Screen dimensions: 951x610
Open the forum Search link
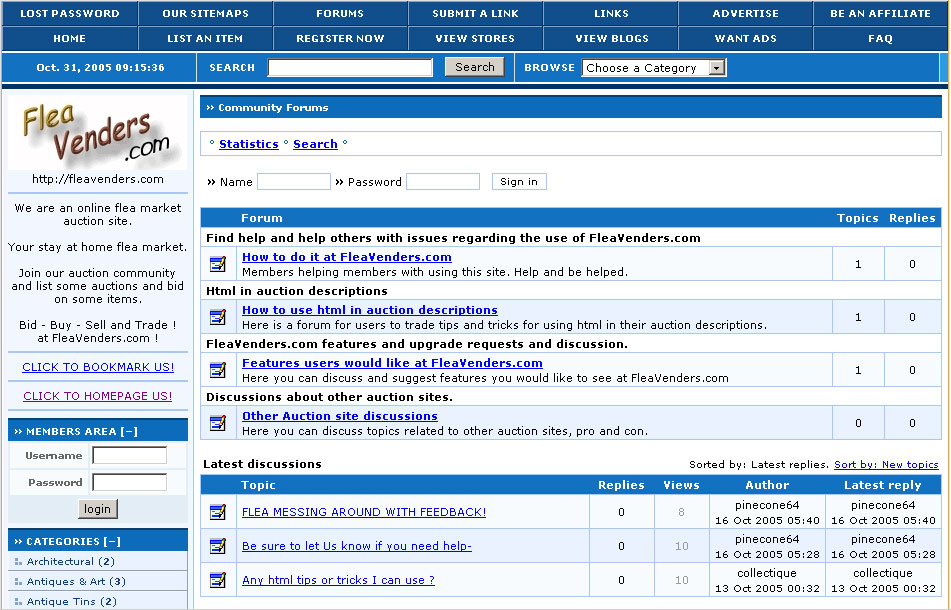coord(315,144)
